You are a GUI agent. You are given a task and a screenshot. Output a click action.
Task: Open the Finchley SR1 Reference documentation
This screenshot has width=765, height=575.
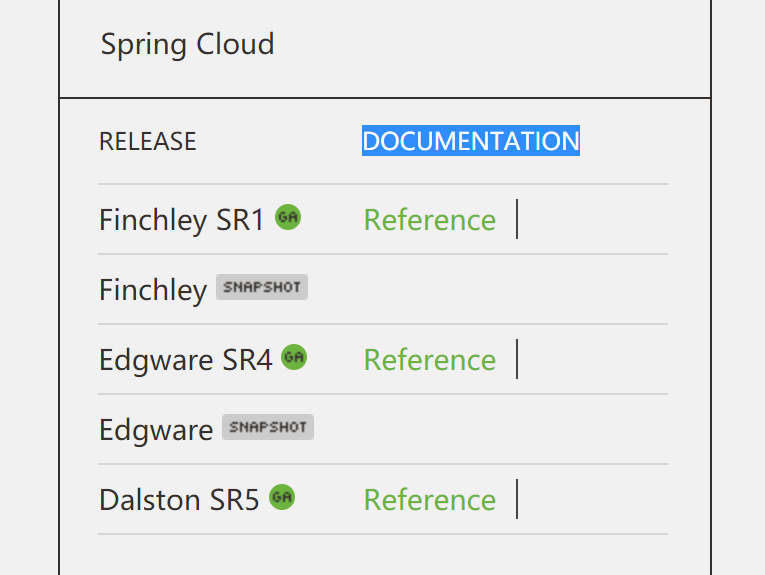pos(430,220)
